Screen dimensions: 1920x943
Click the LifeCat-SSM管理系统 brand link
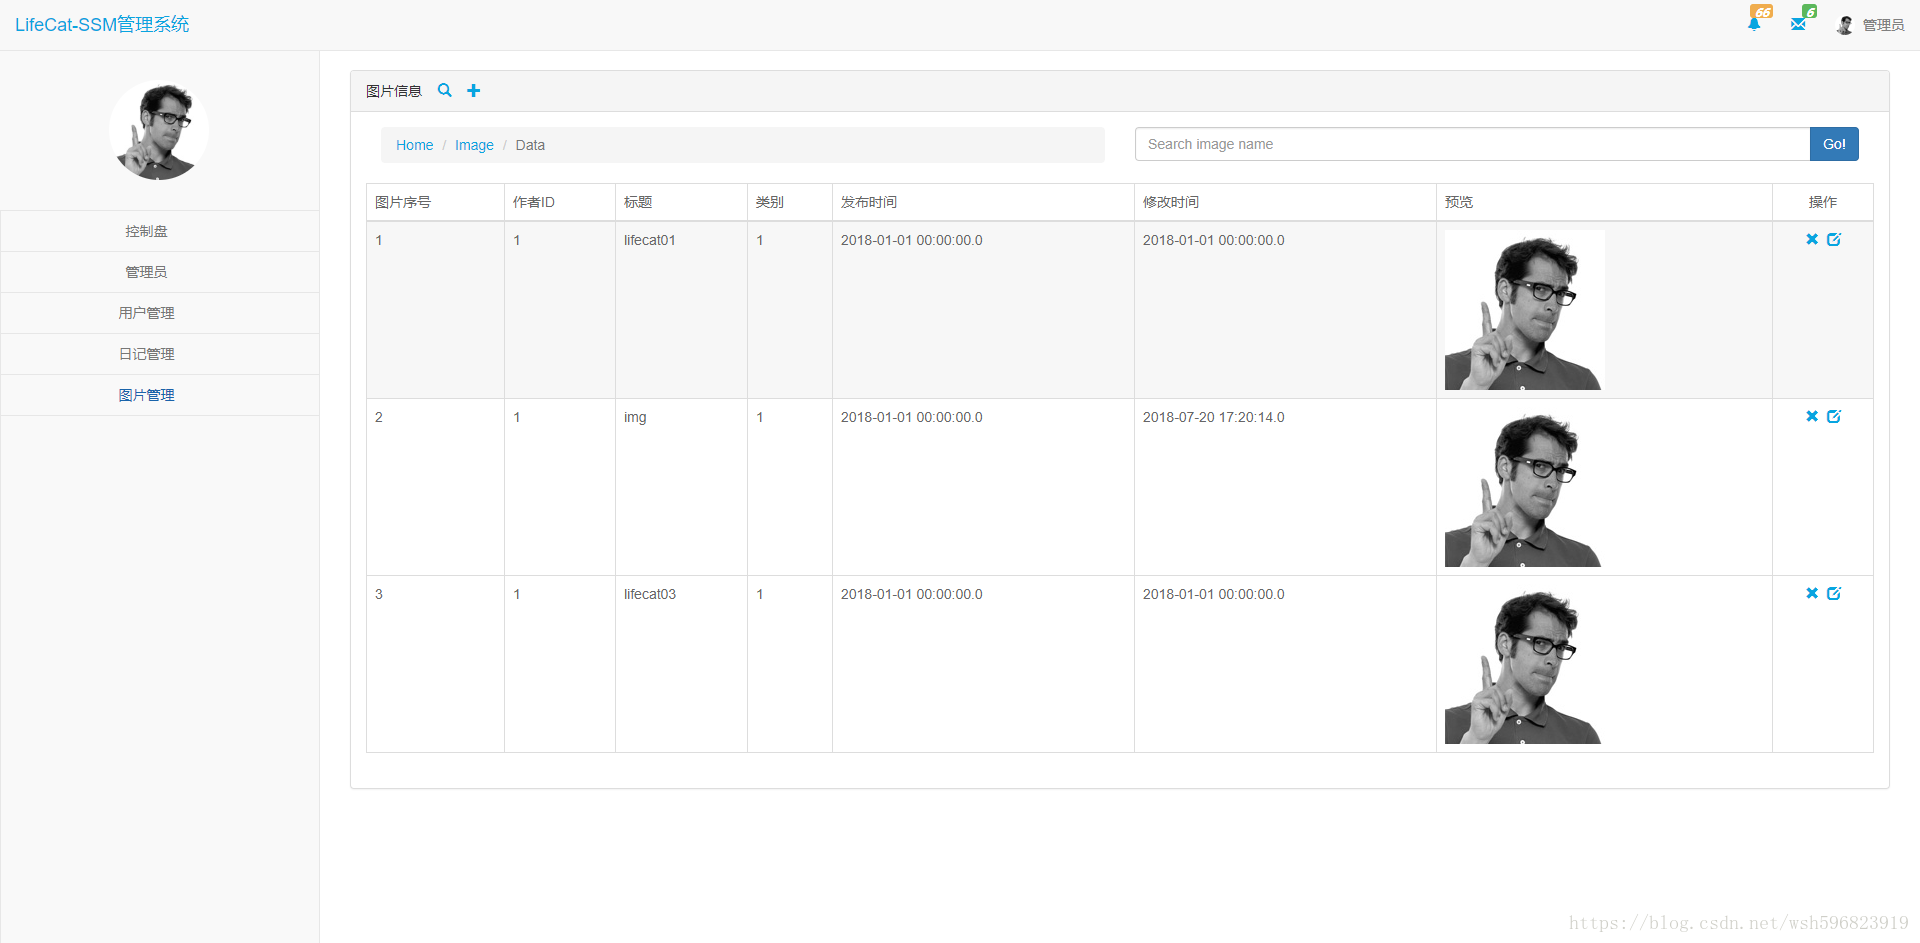point(102,24)
